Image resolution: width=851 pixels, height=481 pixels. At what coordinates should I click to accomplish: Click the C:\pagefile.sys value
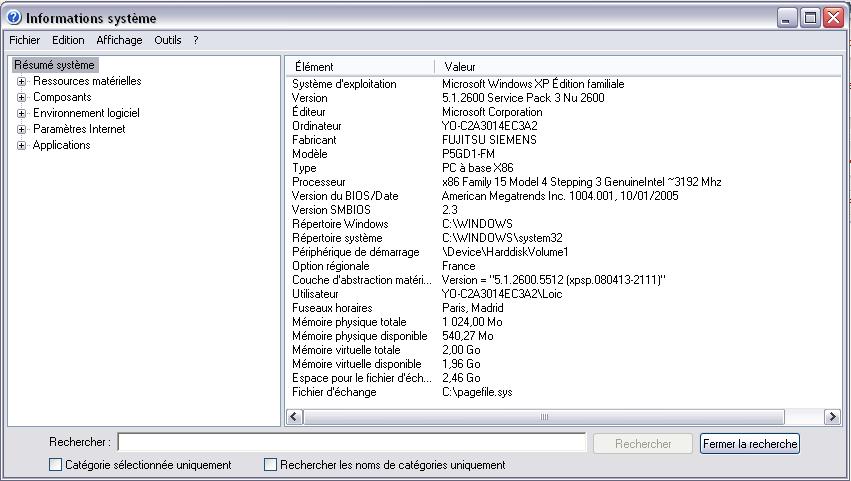click(477, 393)
